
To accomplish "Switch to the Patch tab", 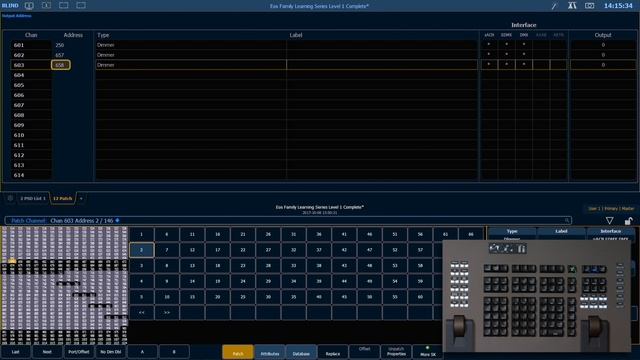I will click(x=63, y=198).
